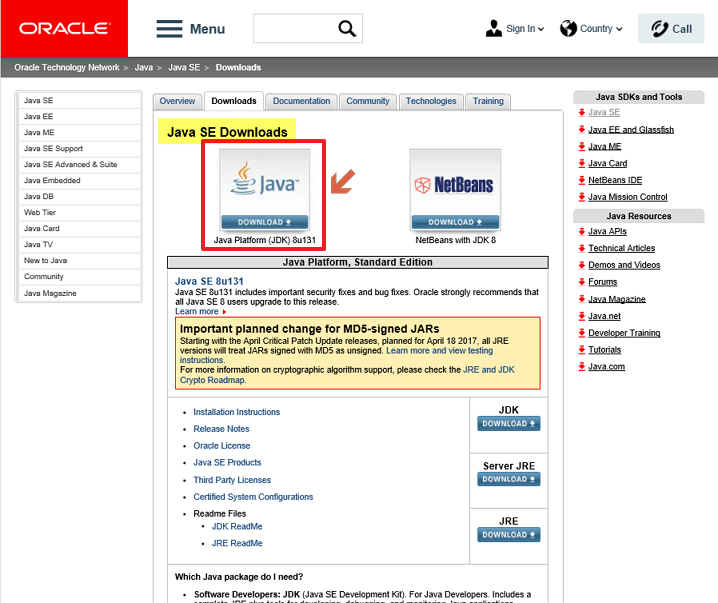The width and height of the screenshot is (718, 603).
Task: Select Java TV in left sidebar
Action: (79, 245)
